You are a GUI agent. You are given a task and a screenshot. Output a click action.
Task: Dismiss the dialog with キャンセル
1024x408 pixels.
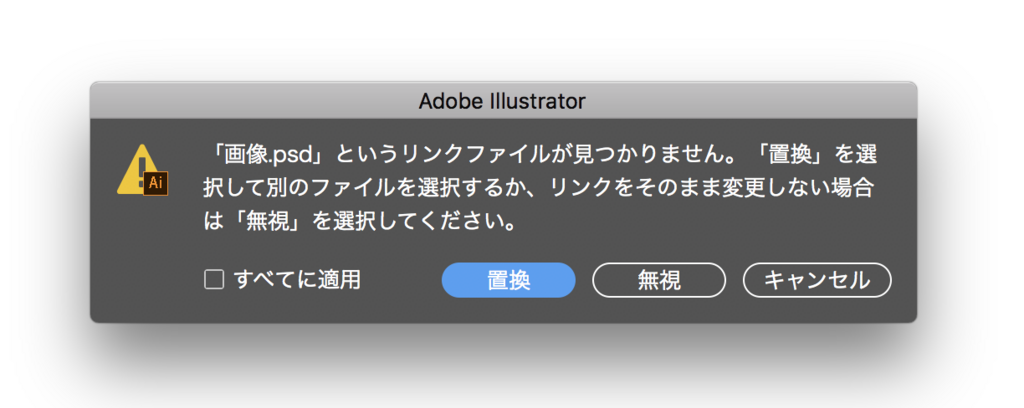pos(817,280)
